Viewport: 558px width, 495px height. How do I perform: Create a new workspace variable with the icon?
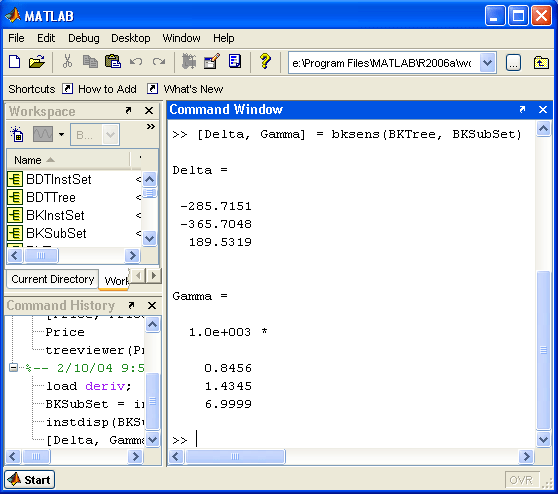pos(17,135)
